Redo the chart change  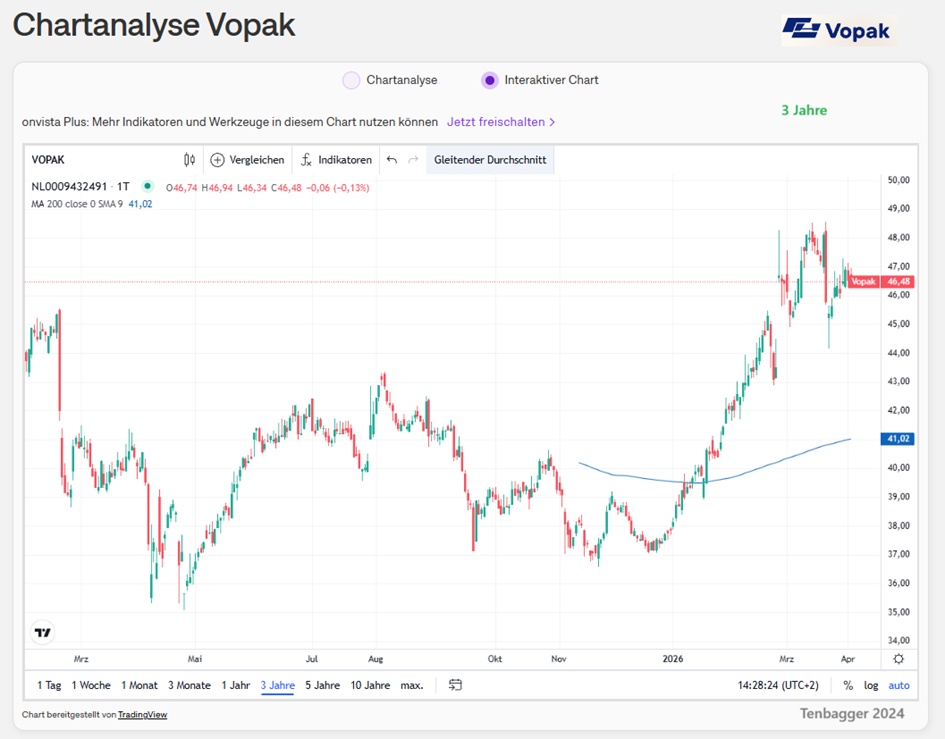point(413,160)
